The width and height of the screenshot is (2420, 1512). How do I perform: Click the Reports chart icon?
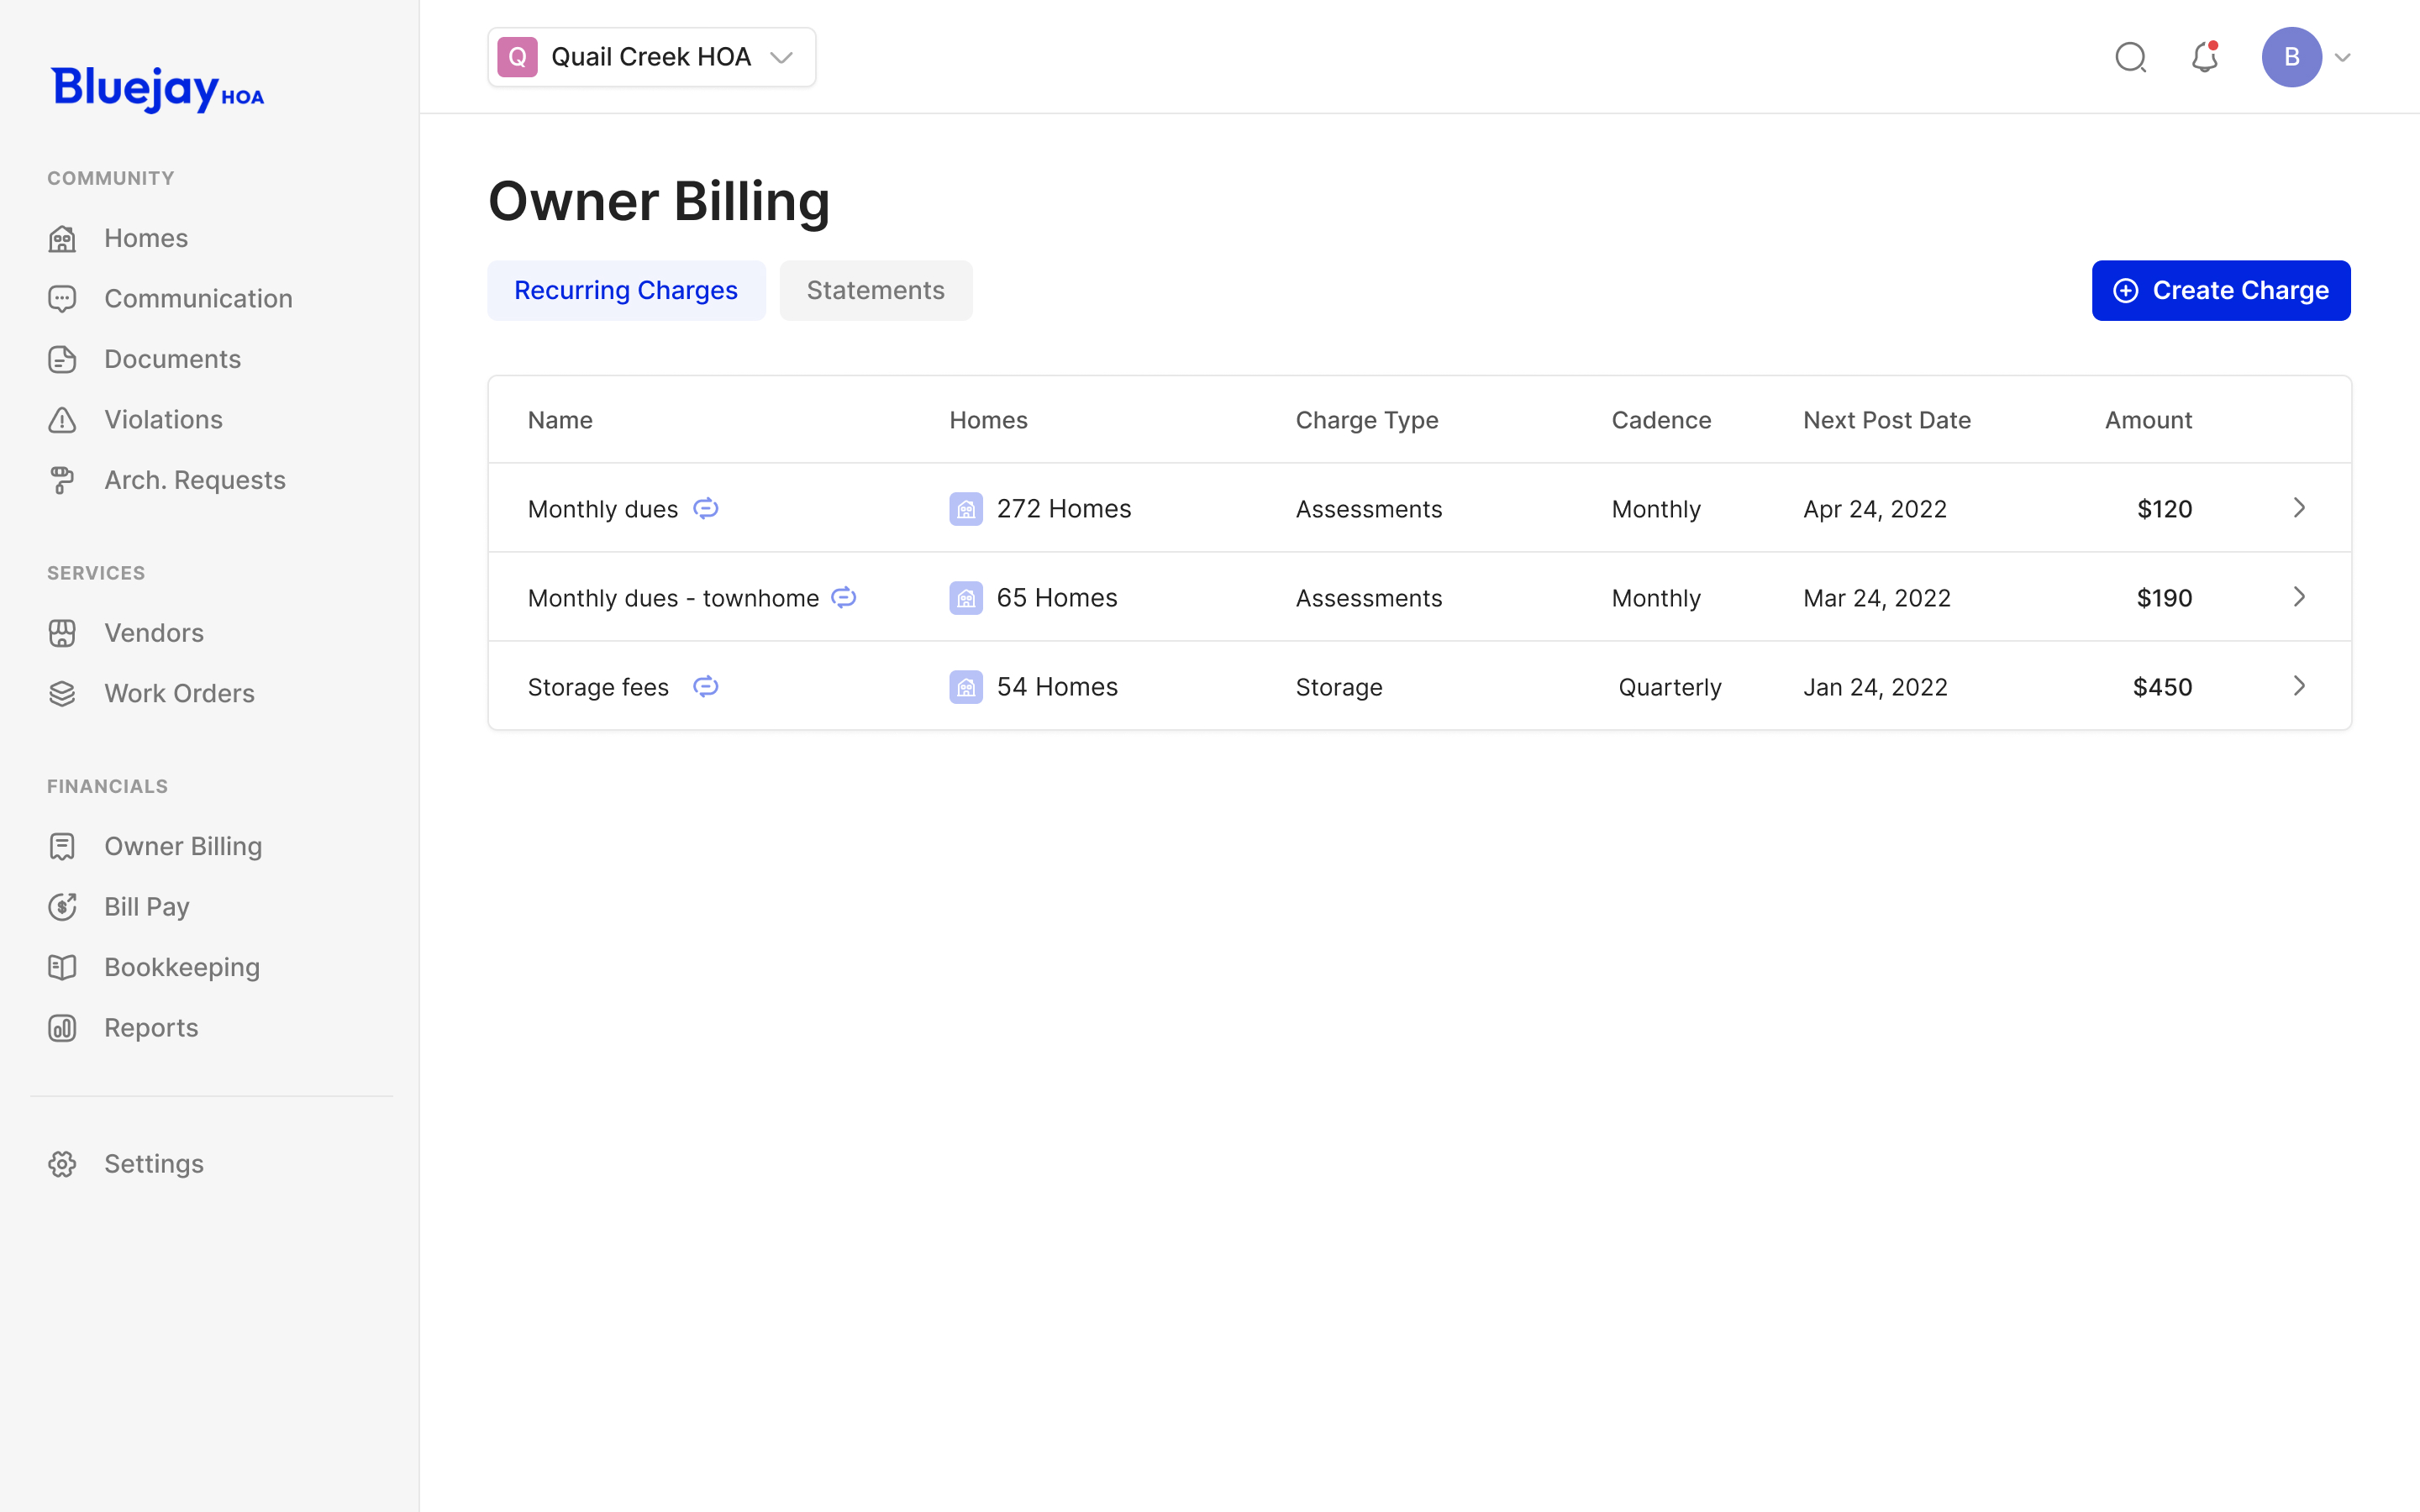[x=62, y=1028]
